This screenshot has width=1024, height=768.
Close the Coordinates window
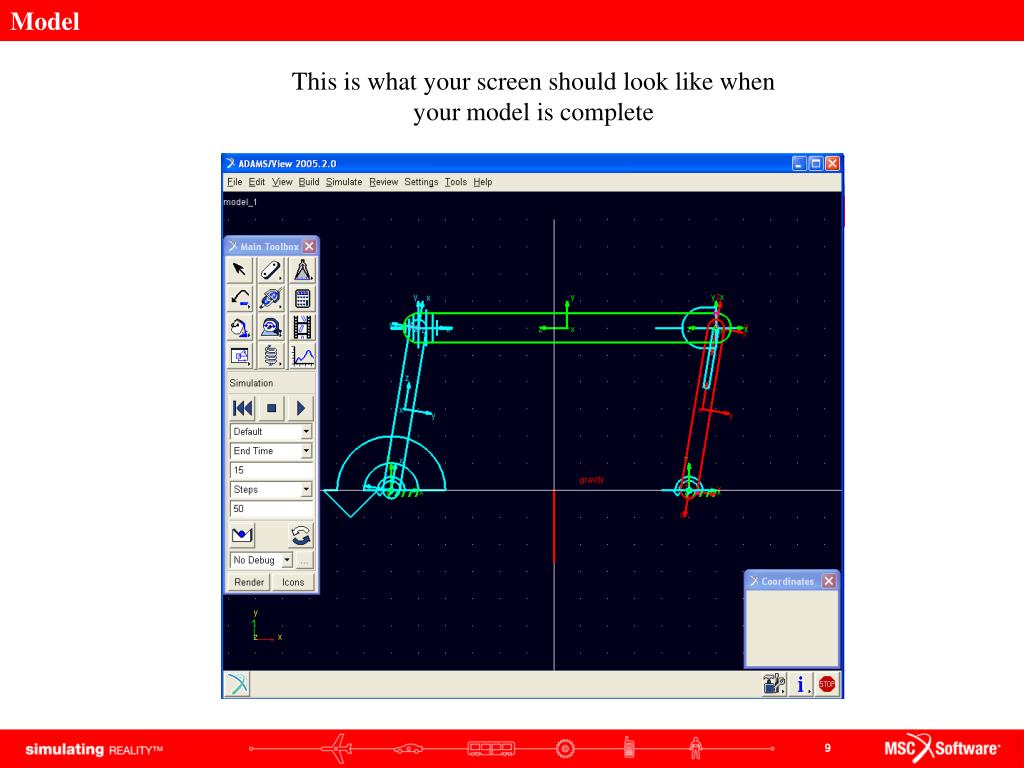pyautogui.click(x=829, y=581)
